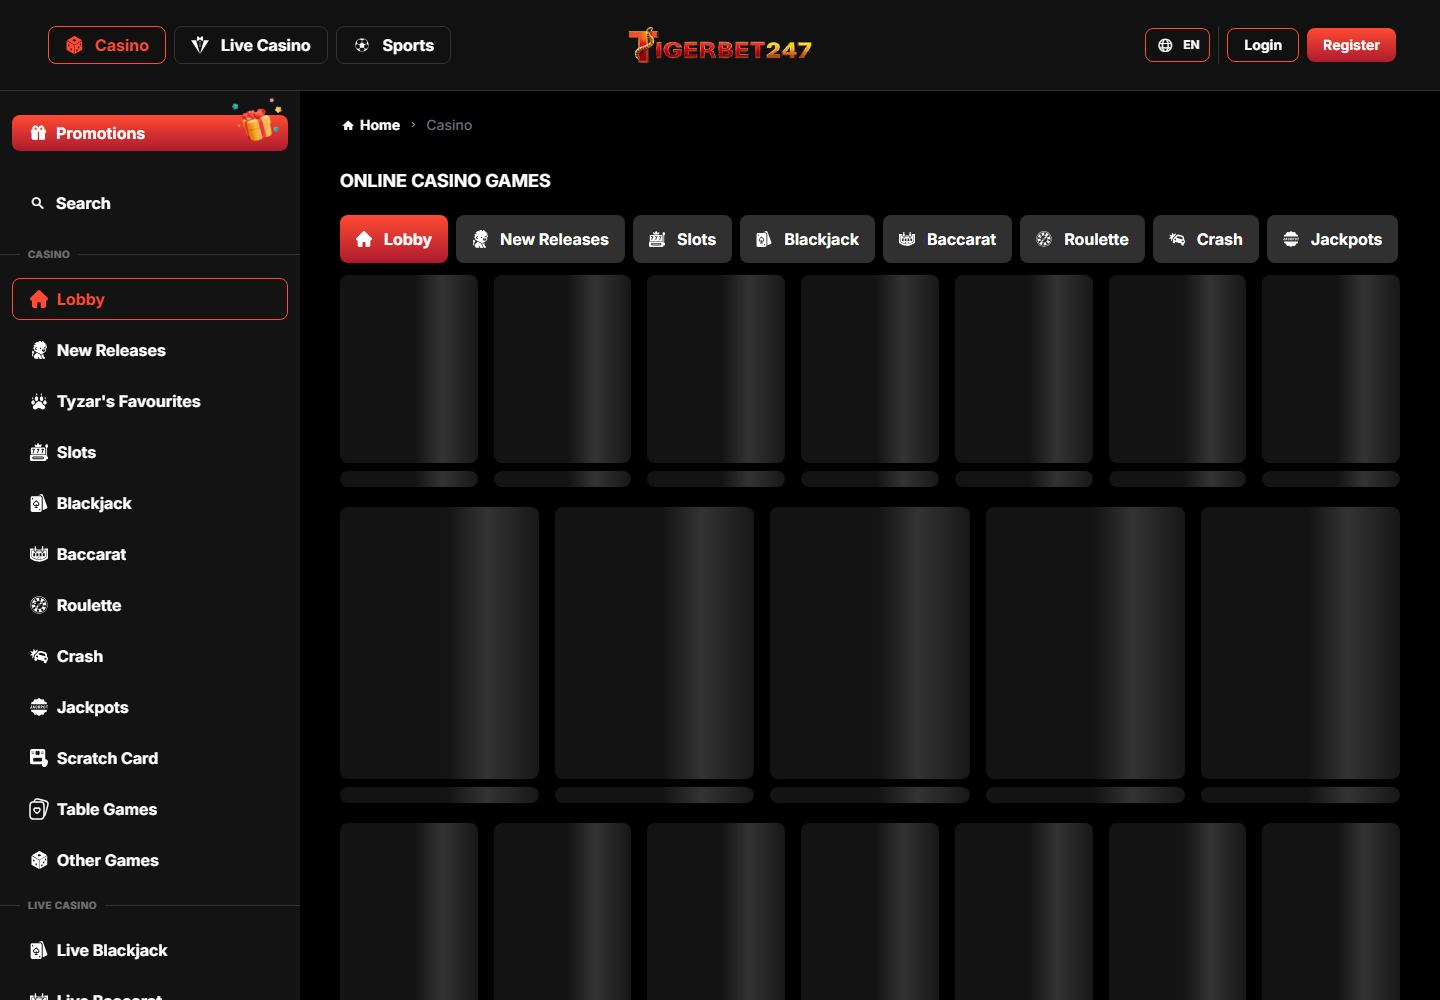Click the Jackpots icon in sidebar

(39, 707)
